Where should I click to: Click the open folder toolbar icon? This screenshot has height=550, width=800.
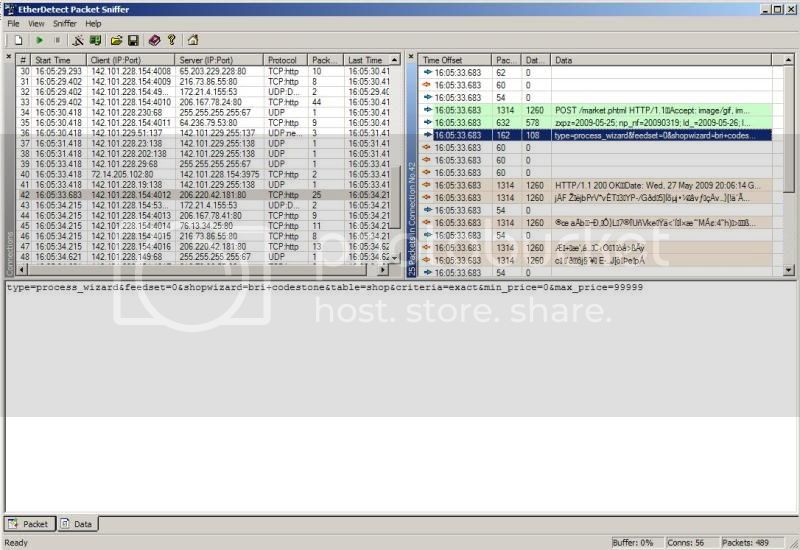pos(116,40)
